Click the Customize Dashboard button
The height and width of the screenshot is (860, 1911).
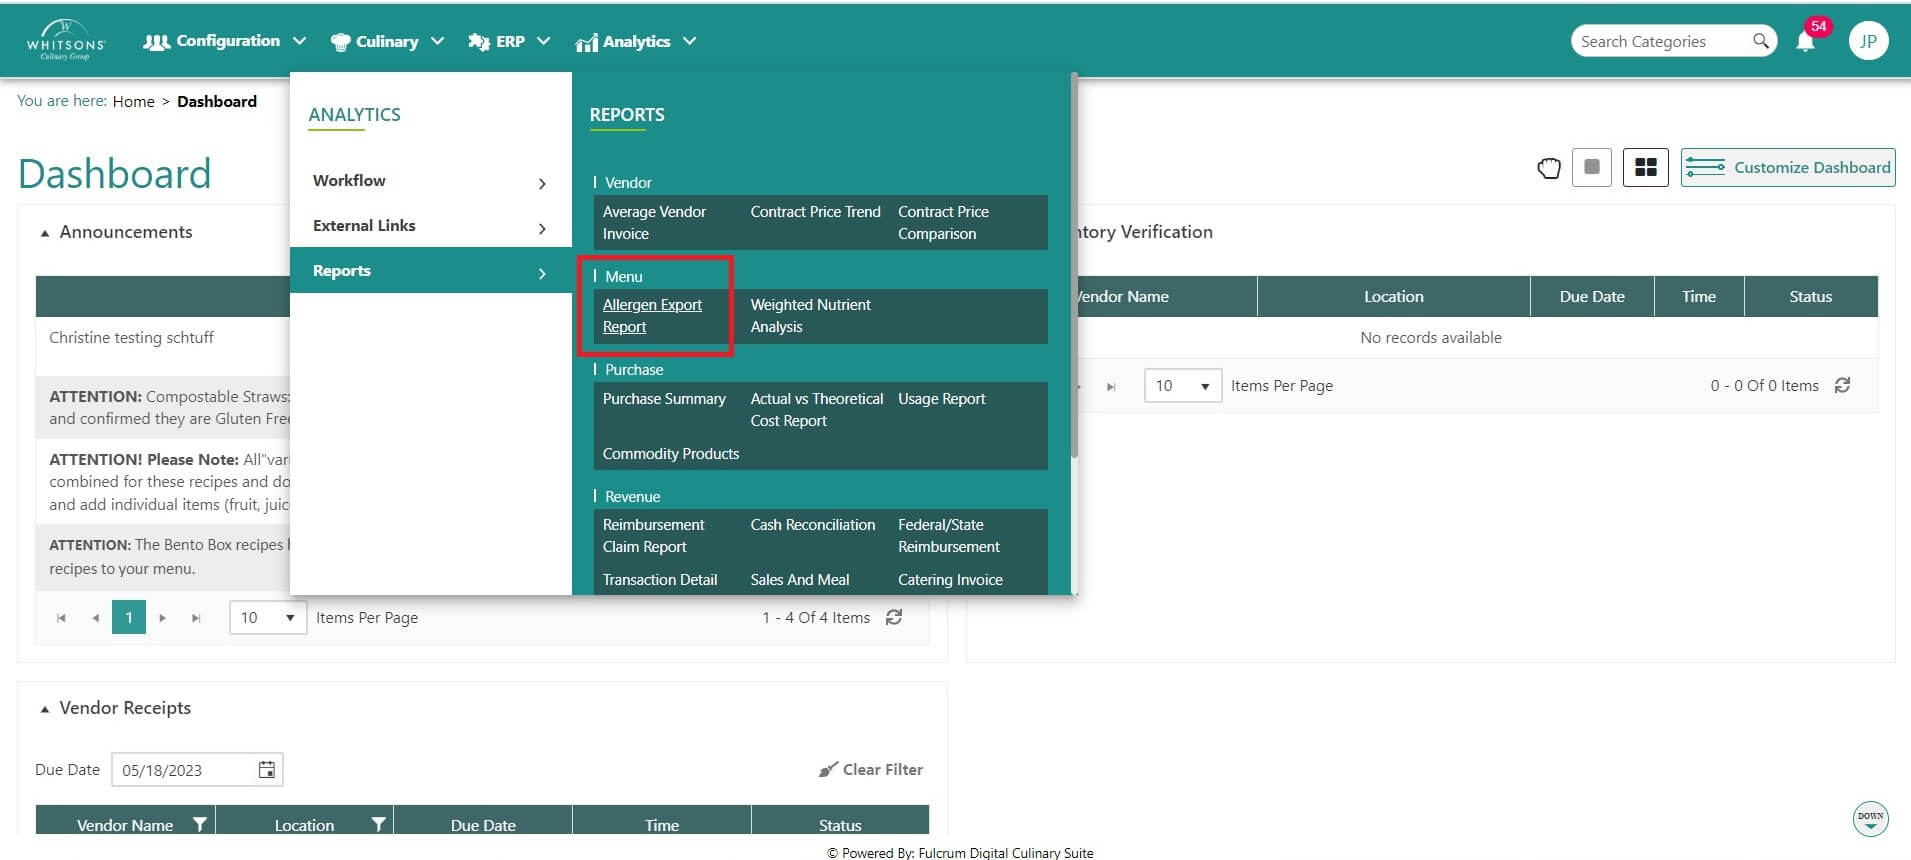click(1788, 168)
